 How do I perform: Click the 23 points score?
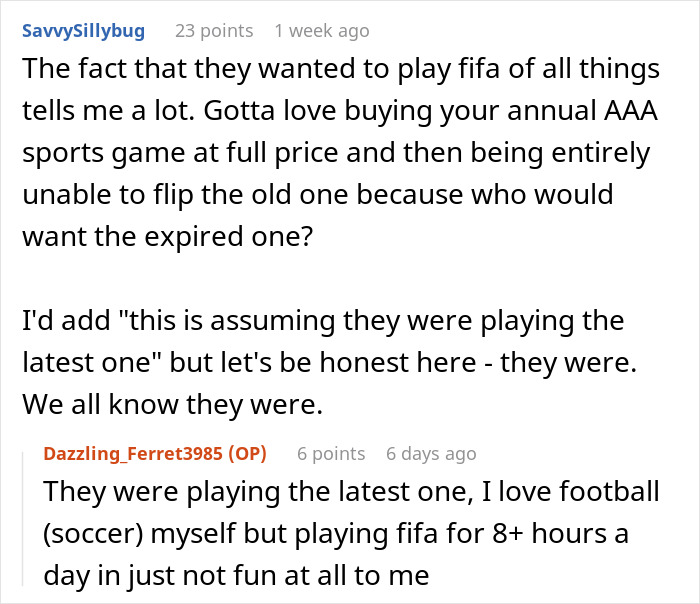(213, 31)
